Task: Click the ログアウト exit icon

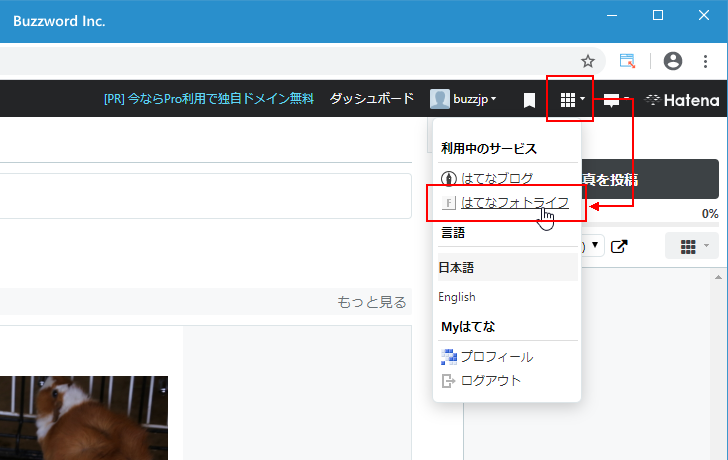Action: [448, 381]
